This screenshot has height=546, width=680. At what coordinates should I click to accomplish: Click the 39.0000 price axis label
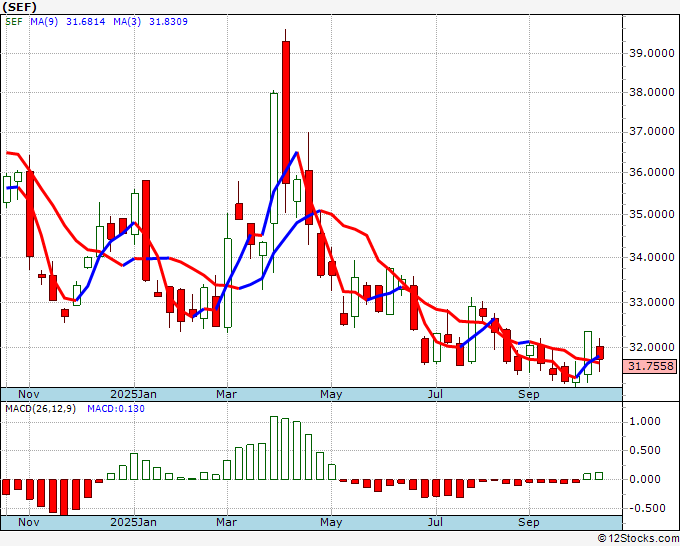click(x=649, y=53)
